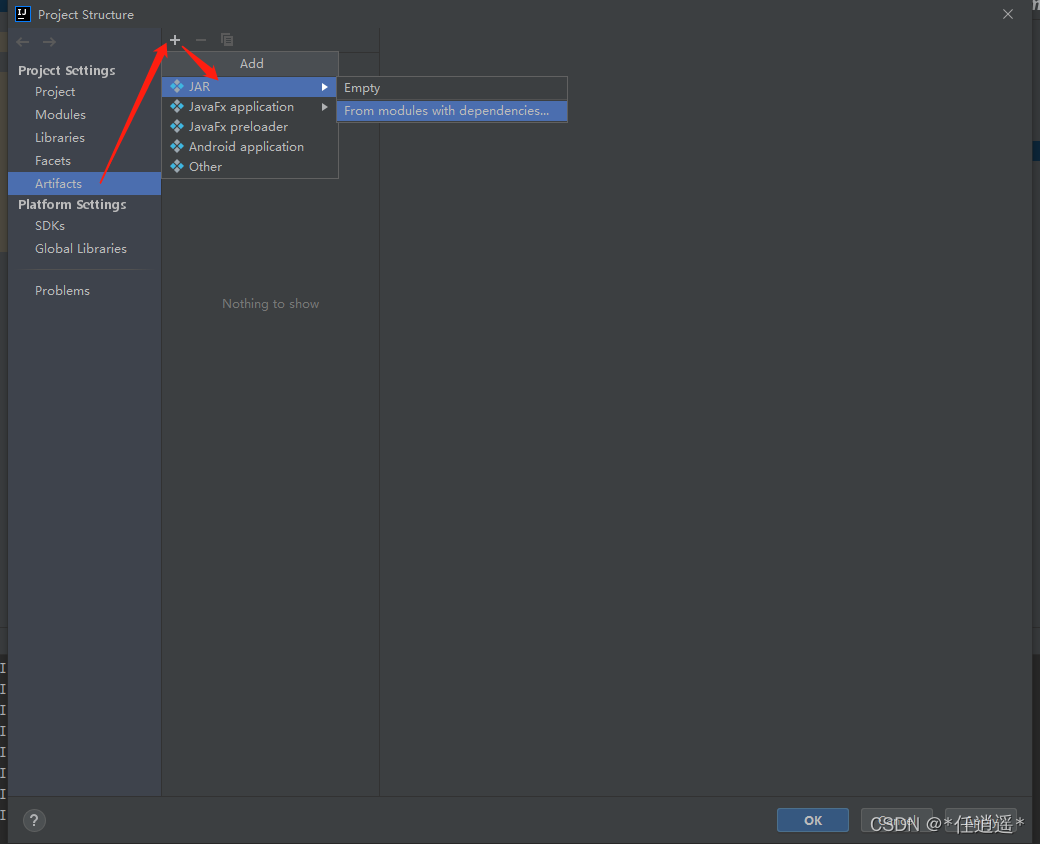Viewport: 1040px width, 844px height.
Task: Click the OK button
Action: coord(812,819)
